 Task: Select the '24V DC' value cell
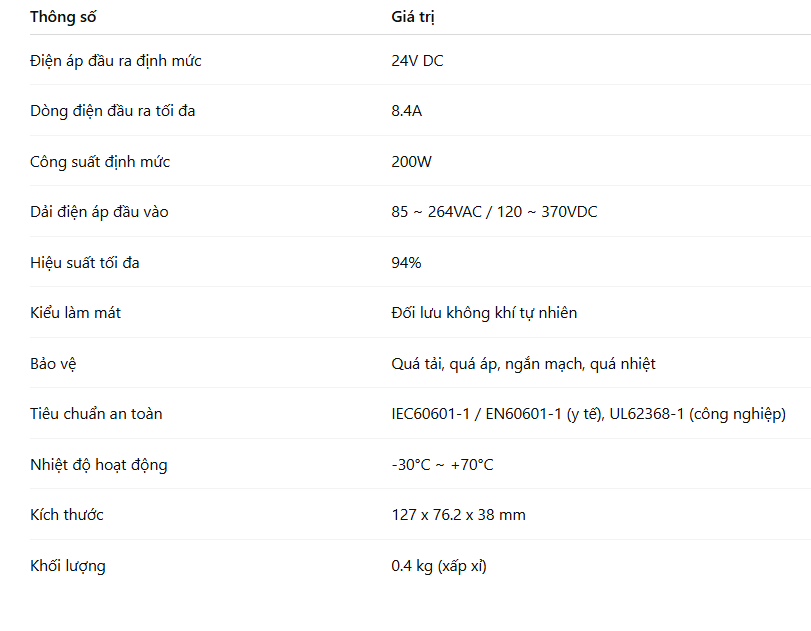click(417, 61)
